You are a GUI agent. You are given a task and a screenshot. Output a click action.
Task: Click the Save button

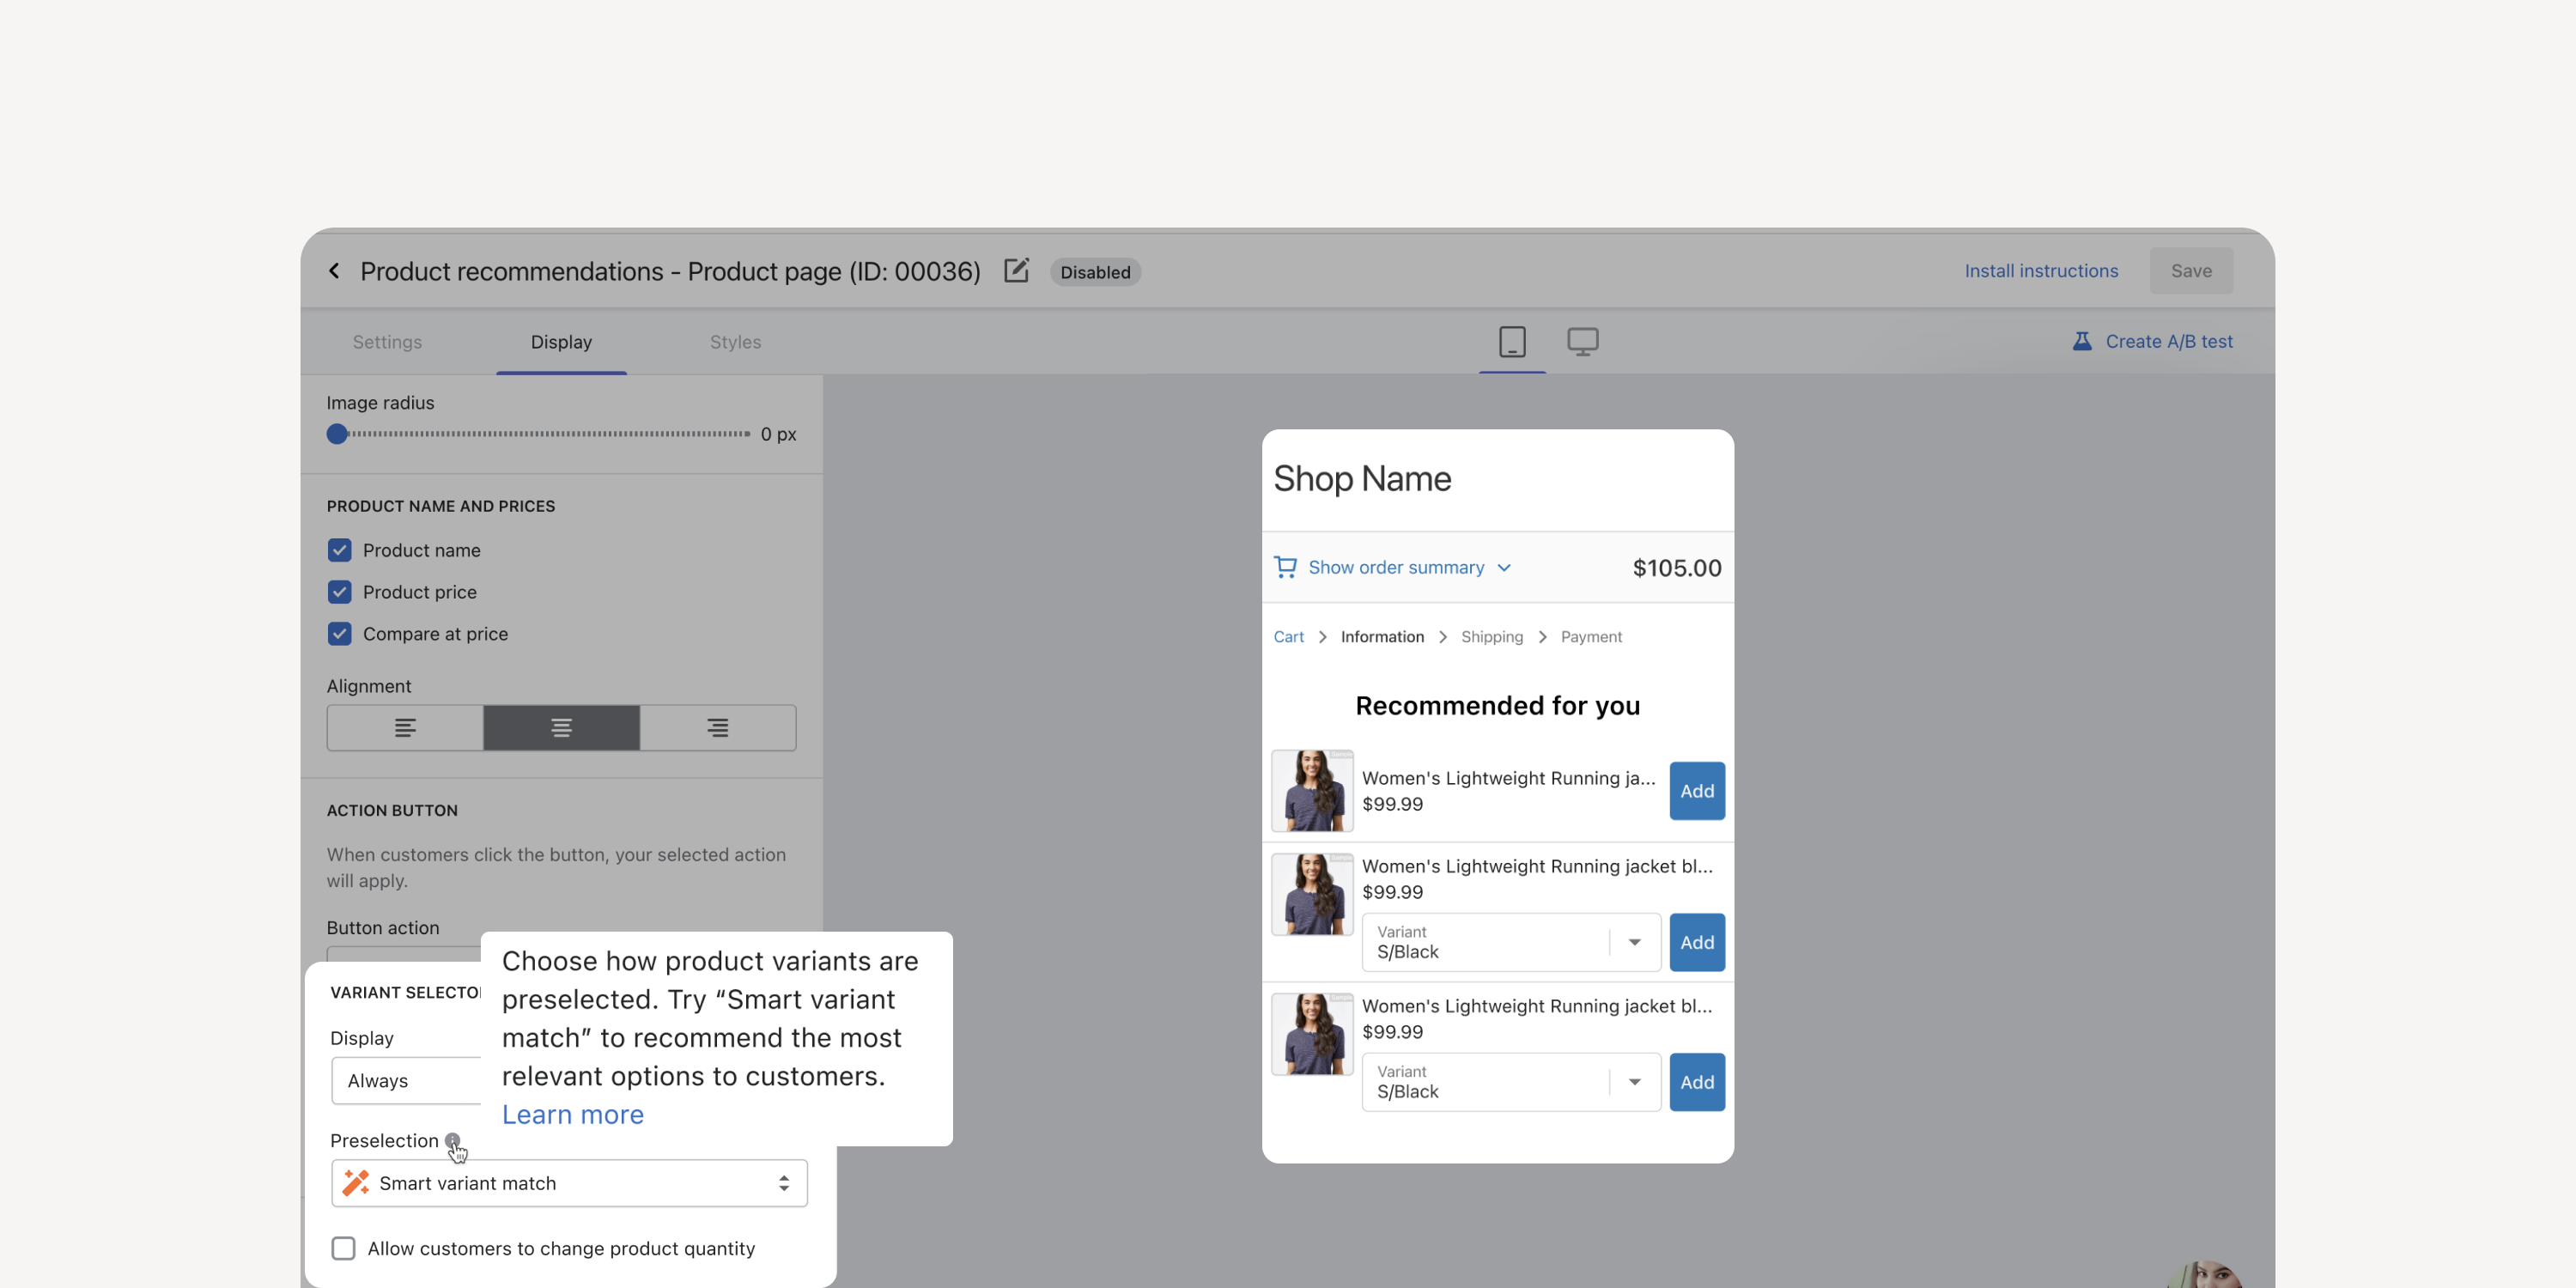click(x=2191, y=271)
